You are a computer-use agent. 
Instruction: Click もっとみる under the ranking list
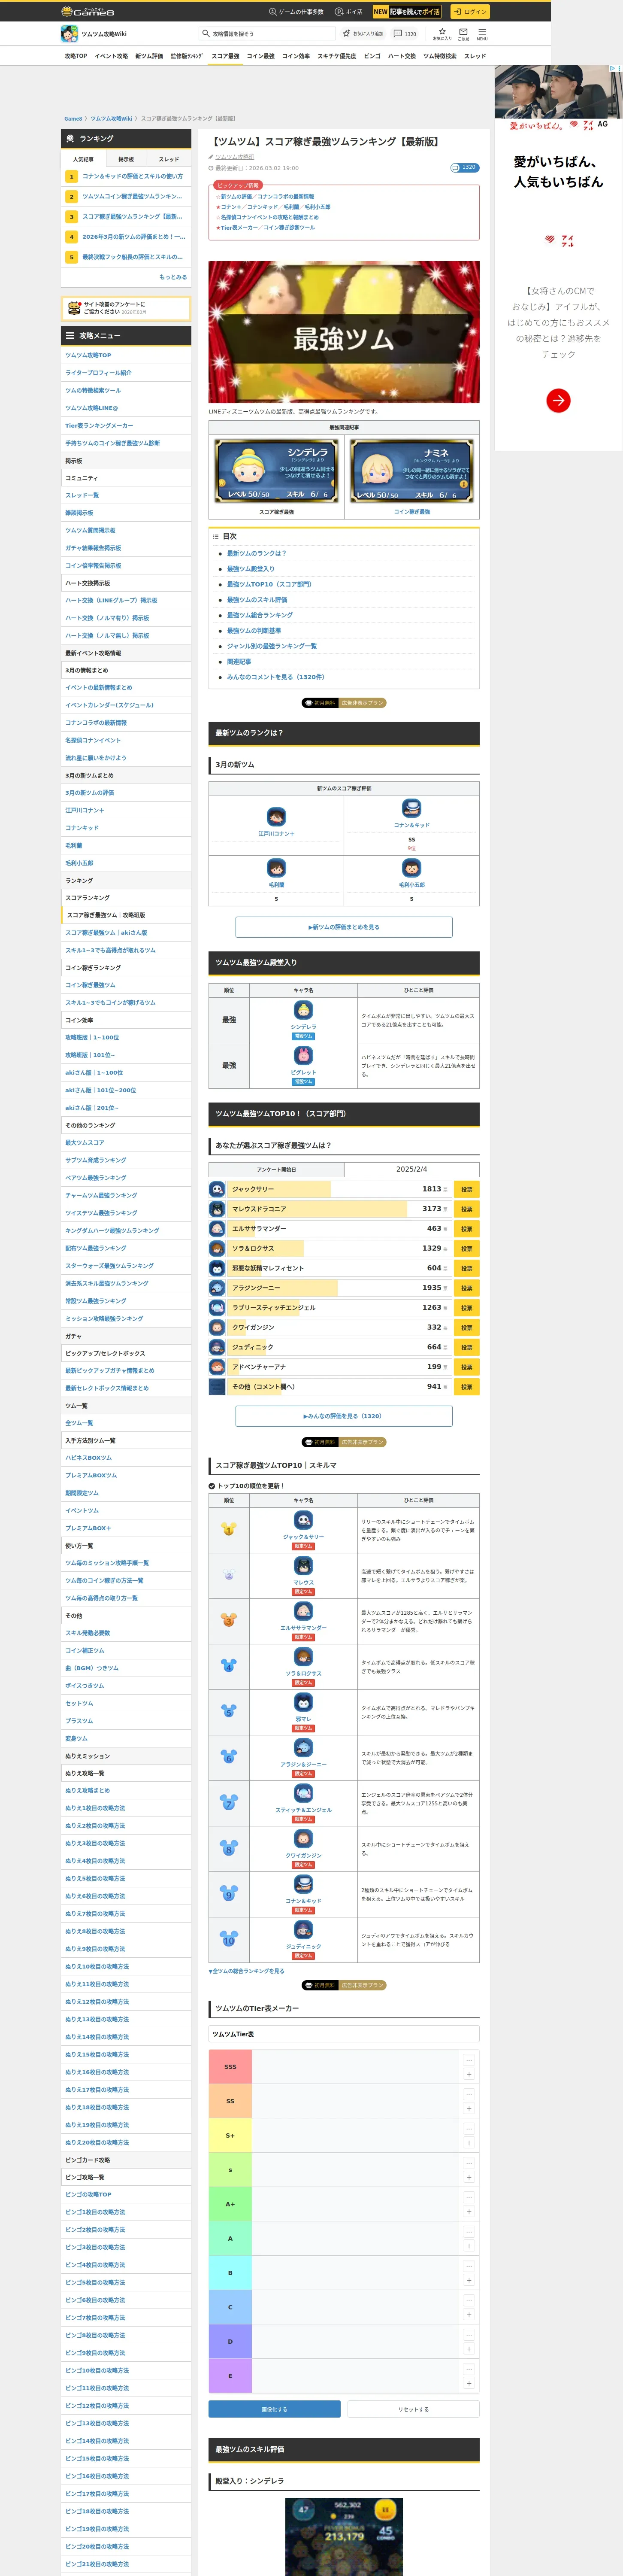pyautogui.click(x=173, y=277)
